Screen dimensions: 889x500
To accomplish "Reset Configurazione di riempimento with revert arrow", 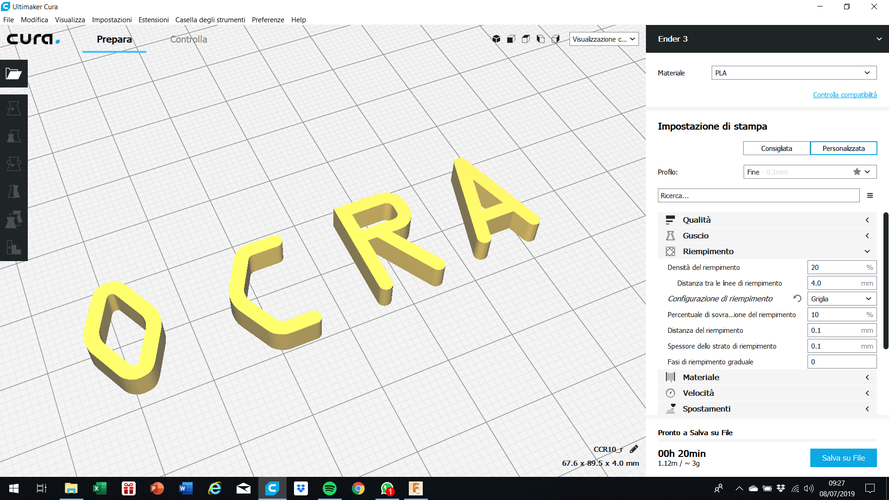I will tap(797, 298).
